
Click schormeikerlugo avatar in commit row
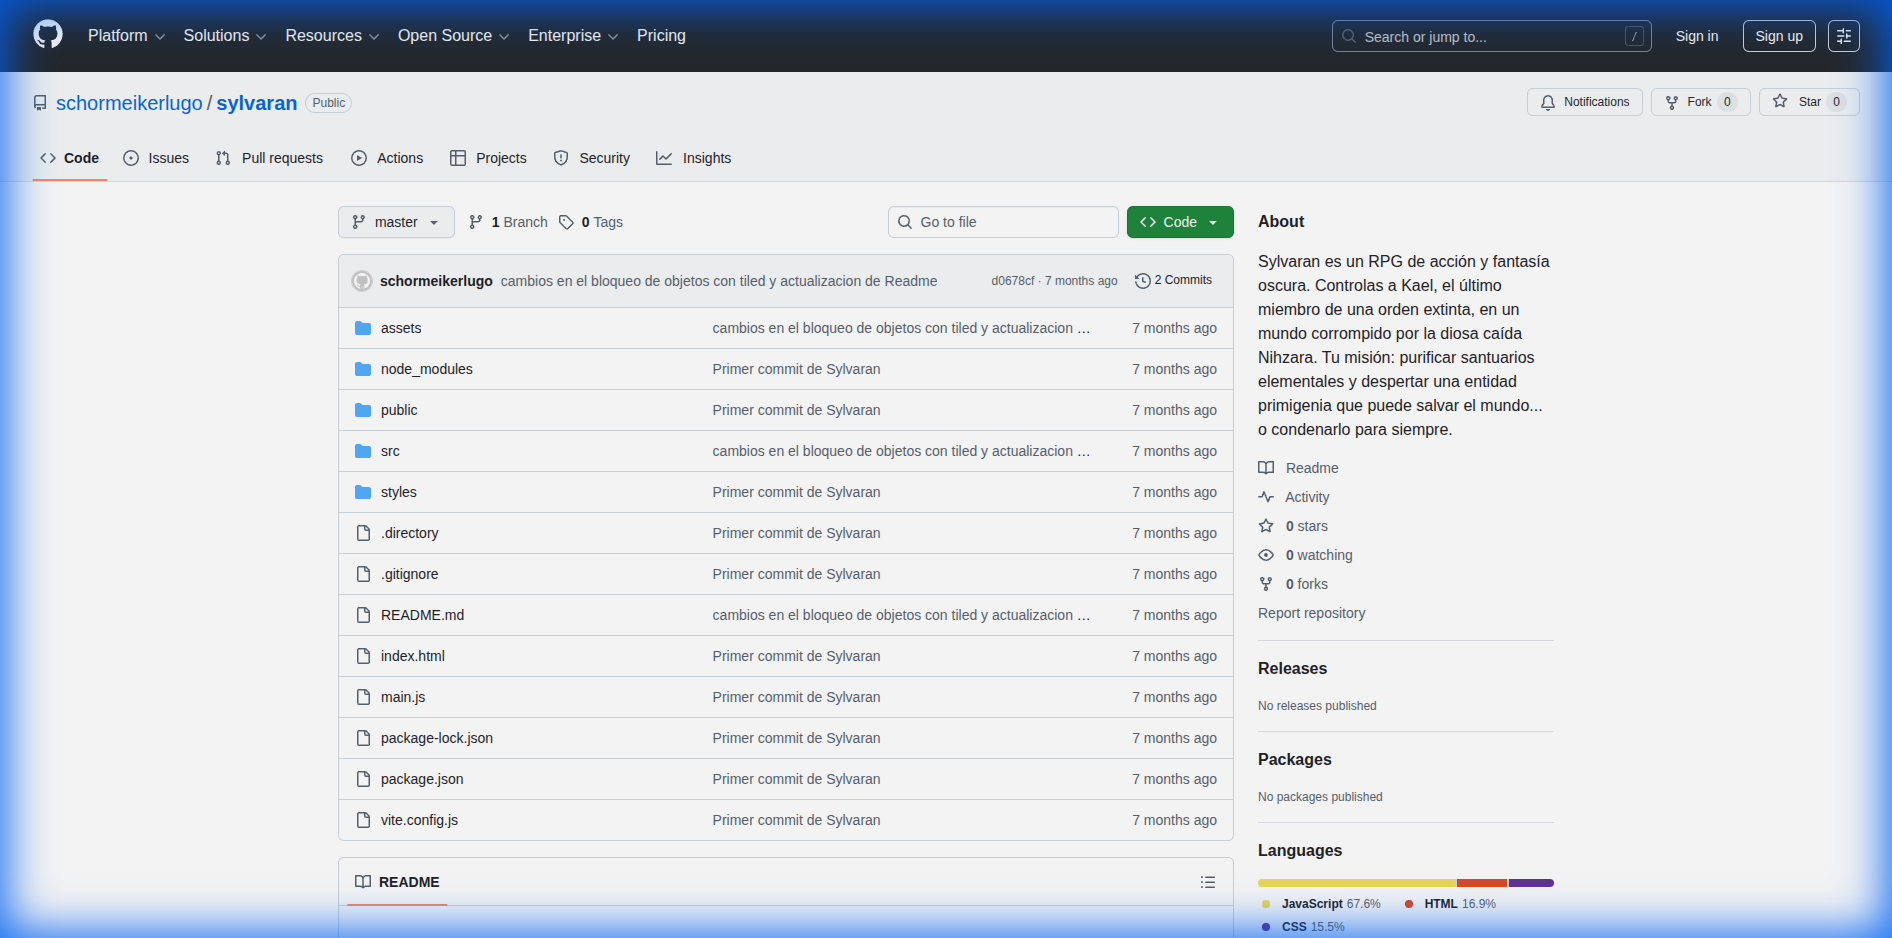click(362, 281)
